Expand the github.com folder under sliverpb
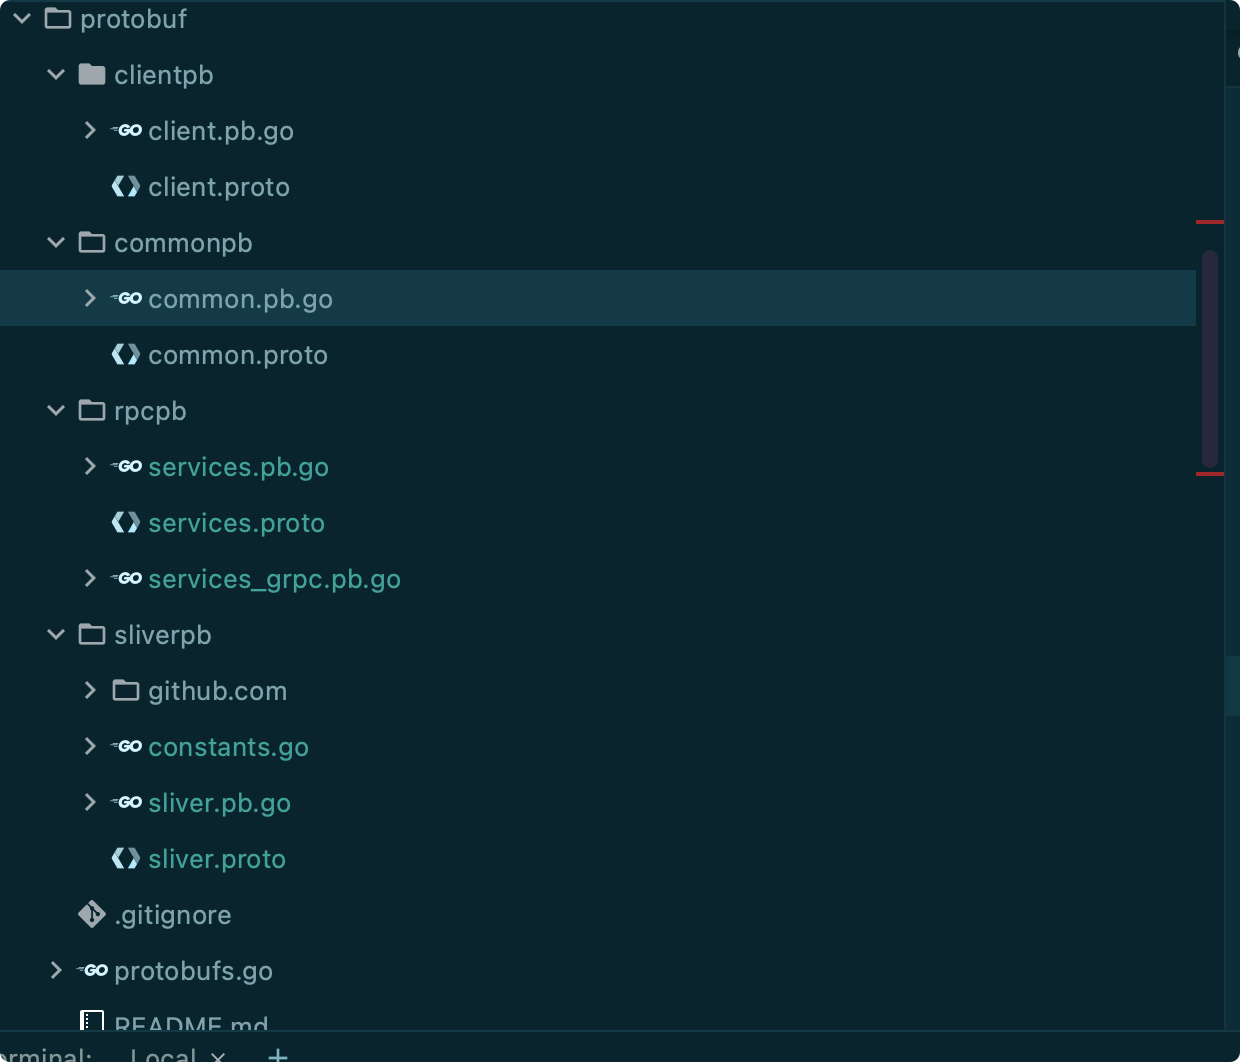1240x1062 pixels. [x=89, y=690]
